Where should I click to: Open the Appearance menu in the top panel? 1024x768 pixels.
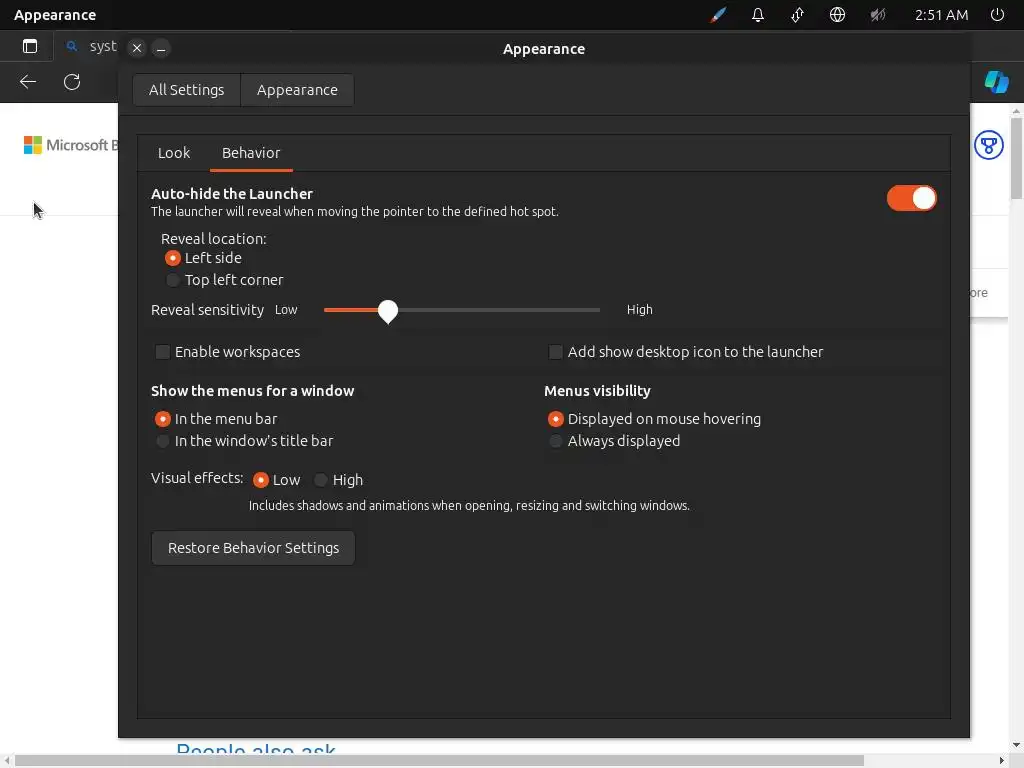coord(55,14)
